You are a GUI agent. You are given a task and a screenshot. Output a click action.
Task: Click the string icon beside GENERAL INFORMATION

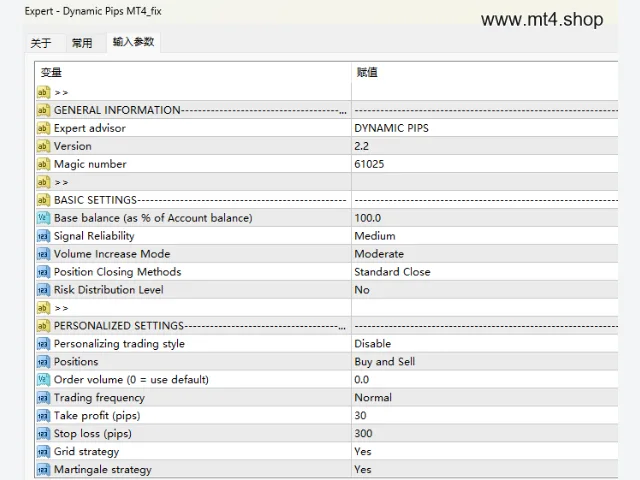43,110
